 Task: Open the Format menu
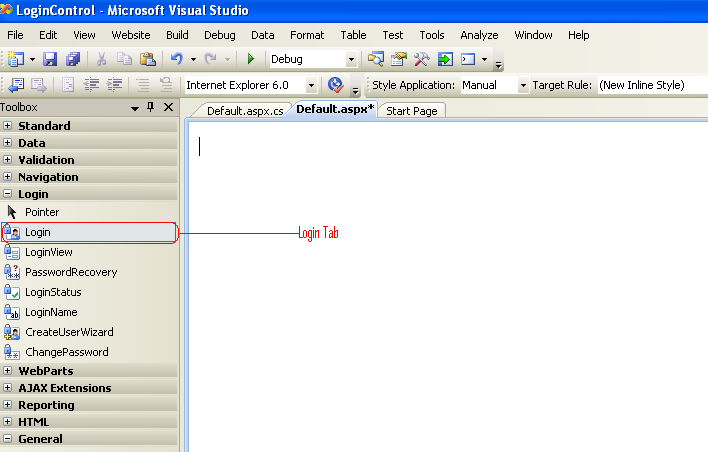pos(307,35)
